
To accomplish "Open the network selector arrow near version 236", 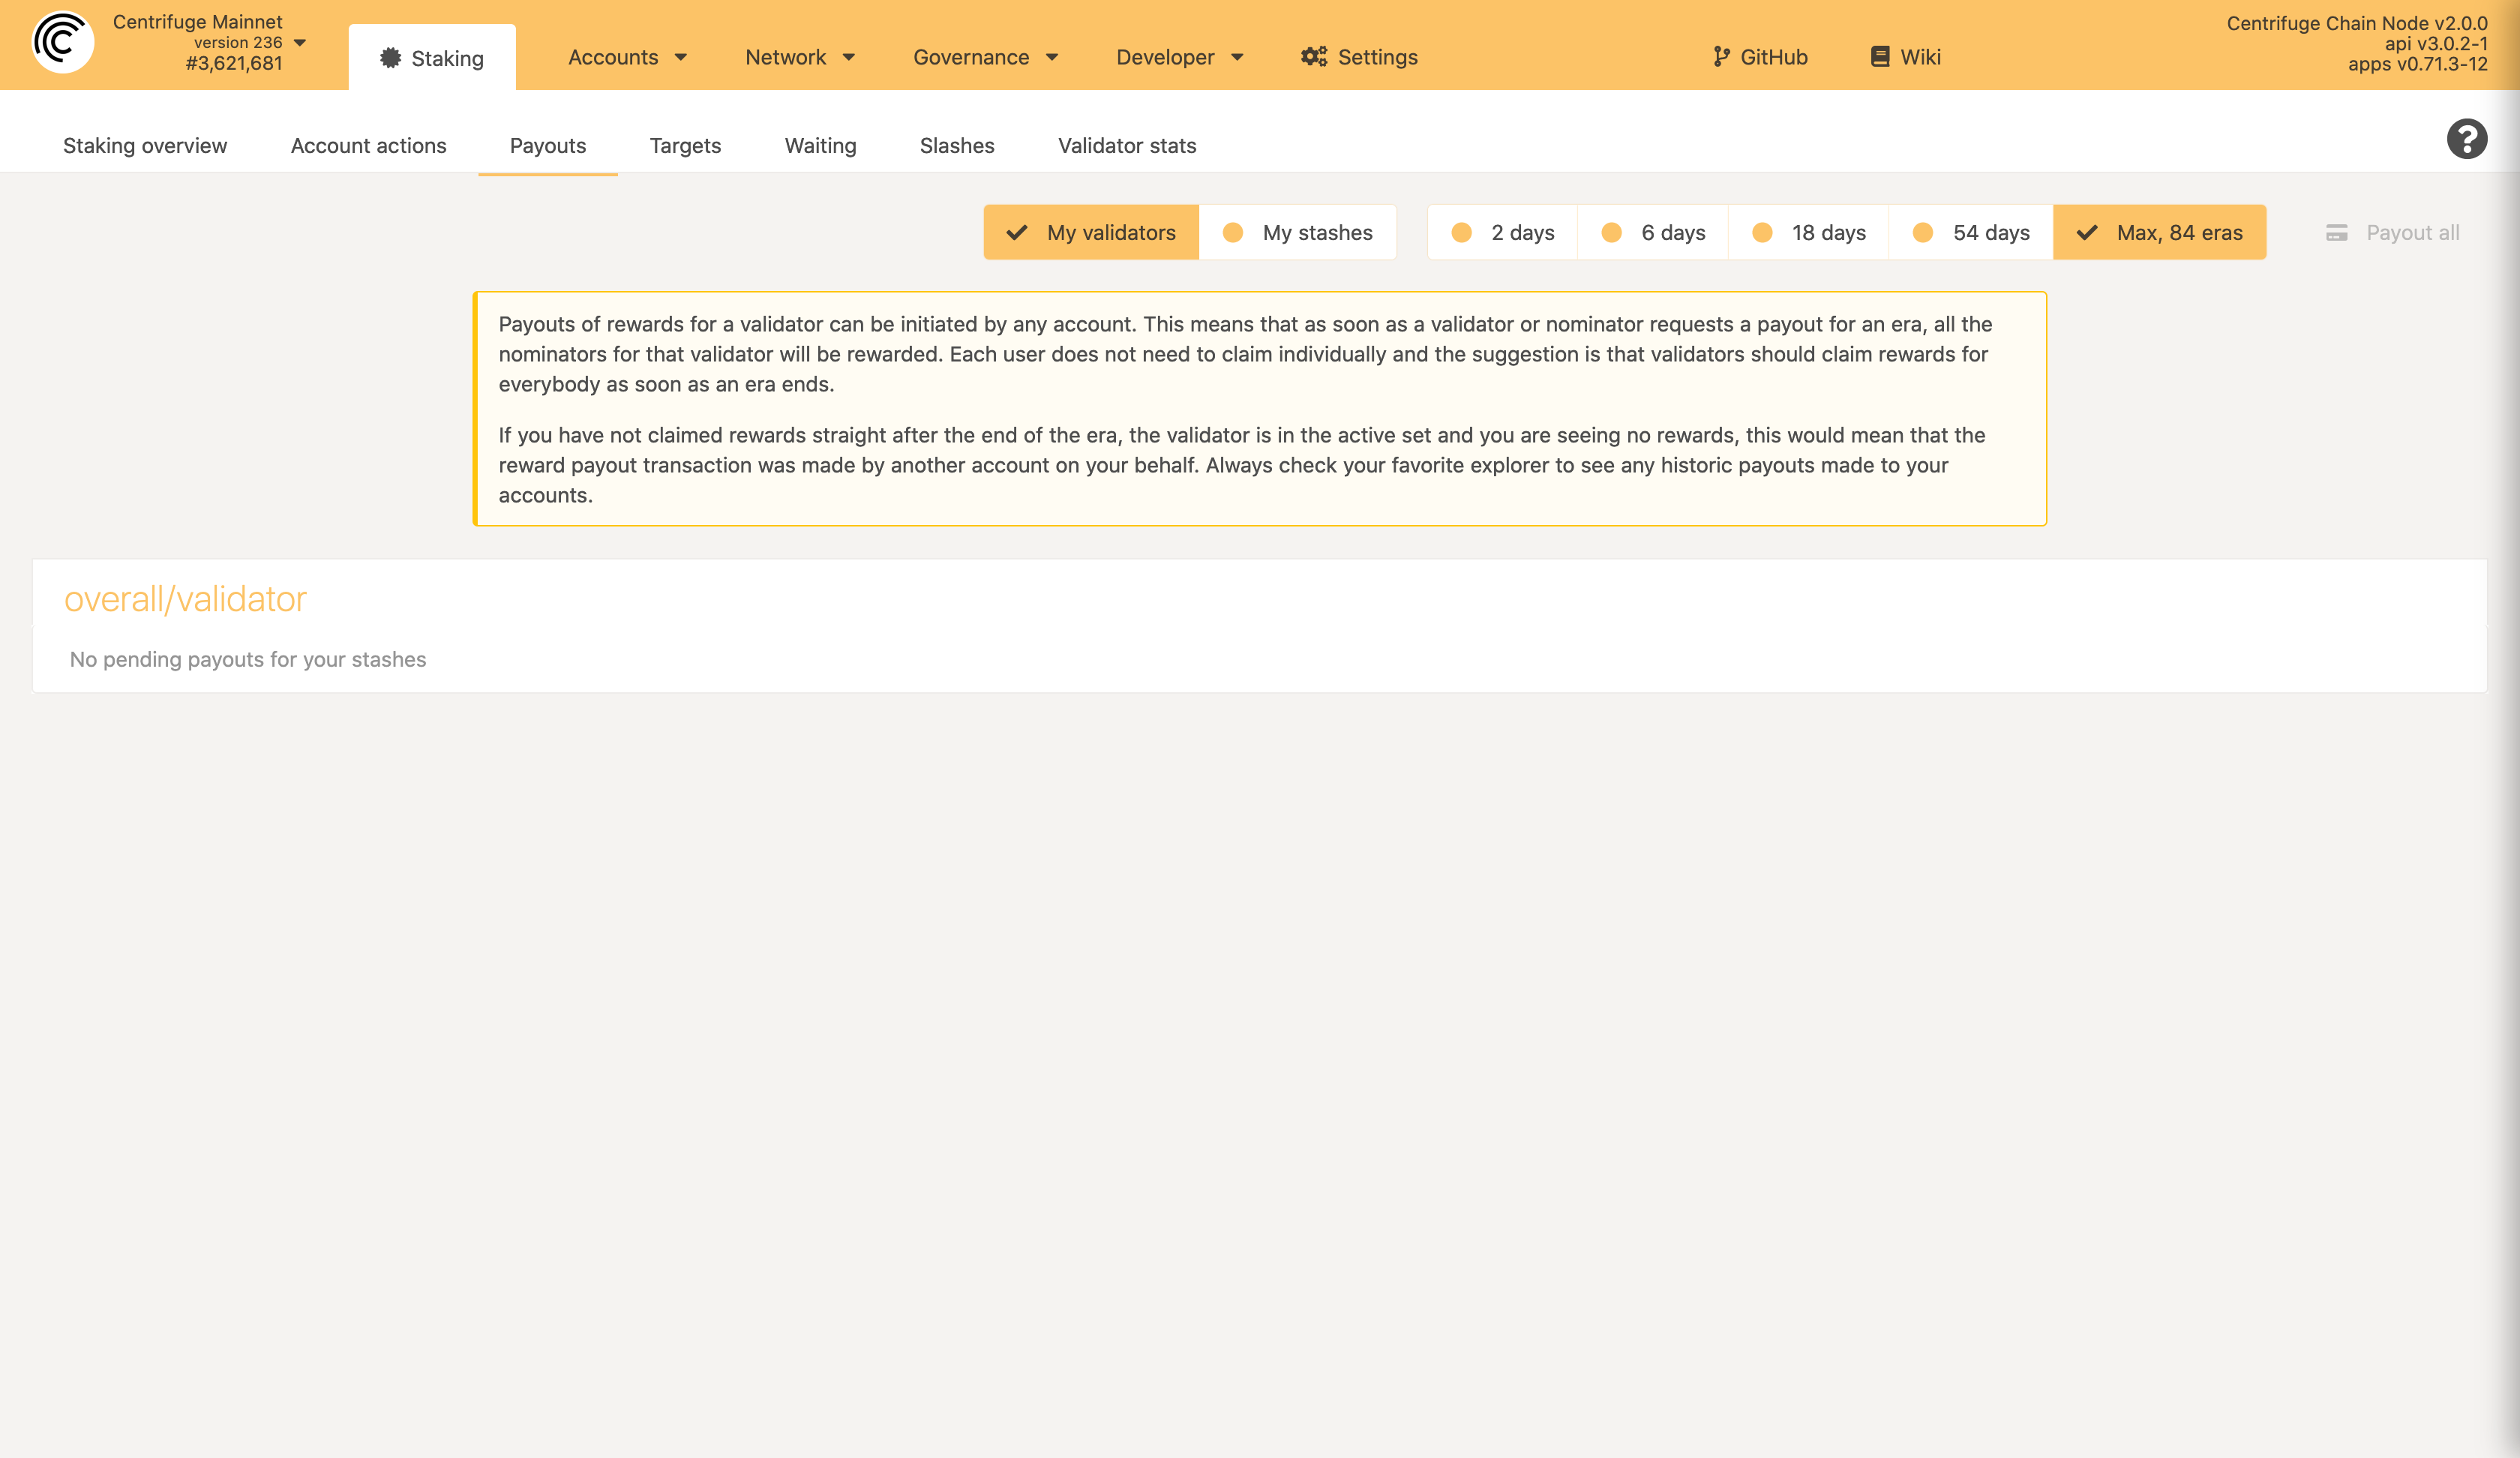I will tap(300, 43).
